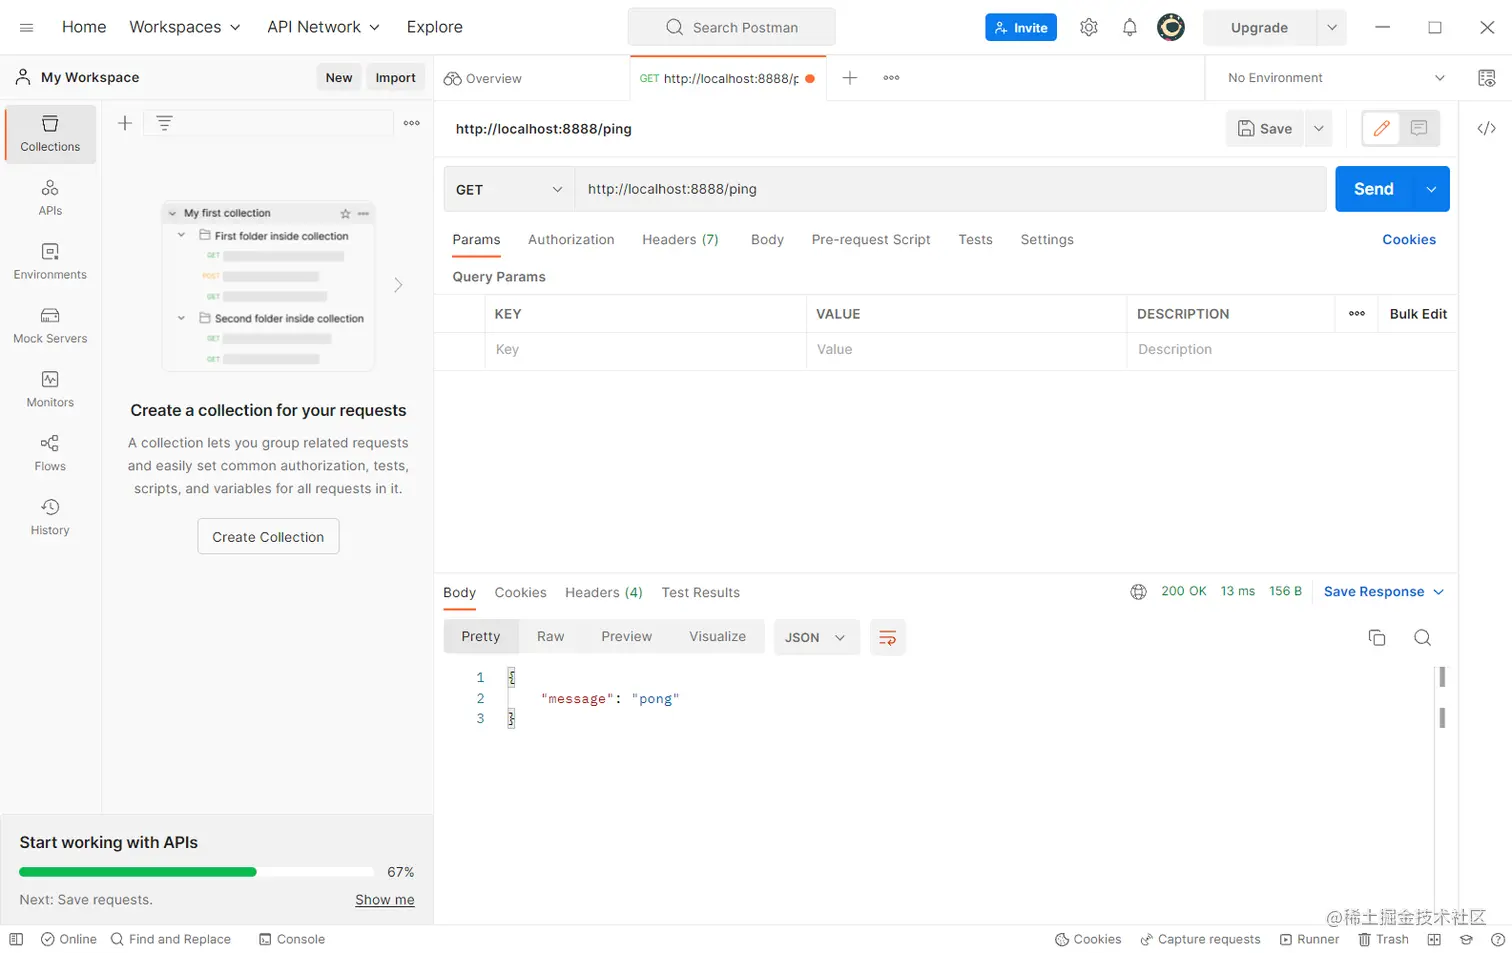This screenshot has height=953, width=1512.
Task: Switch to the Tests tab
Action: [976, 240]
